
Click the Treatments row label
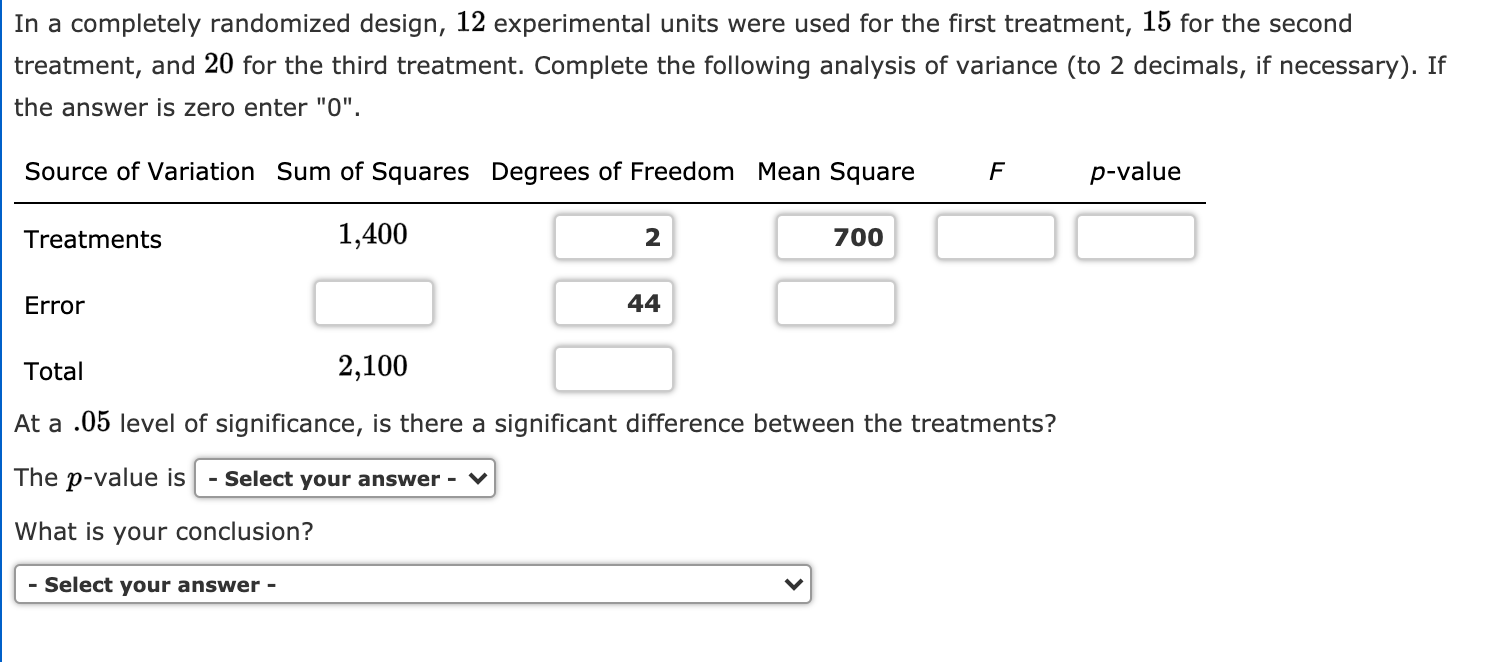[x=92, y=239]
